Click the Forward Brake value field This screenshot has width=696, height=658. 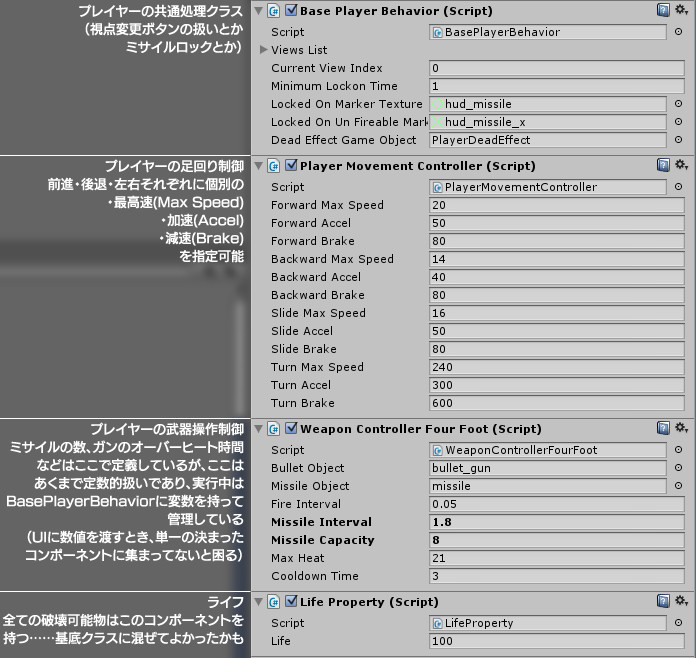coord(557,241)
